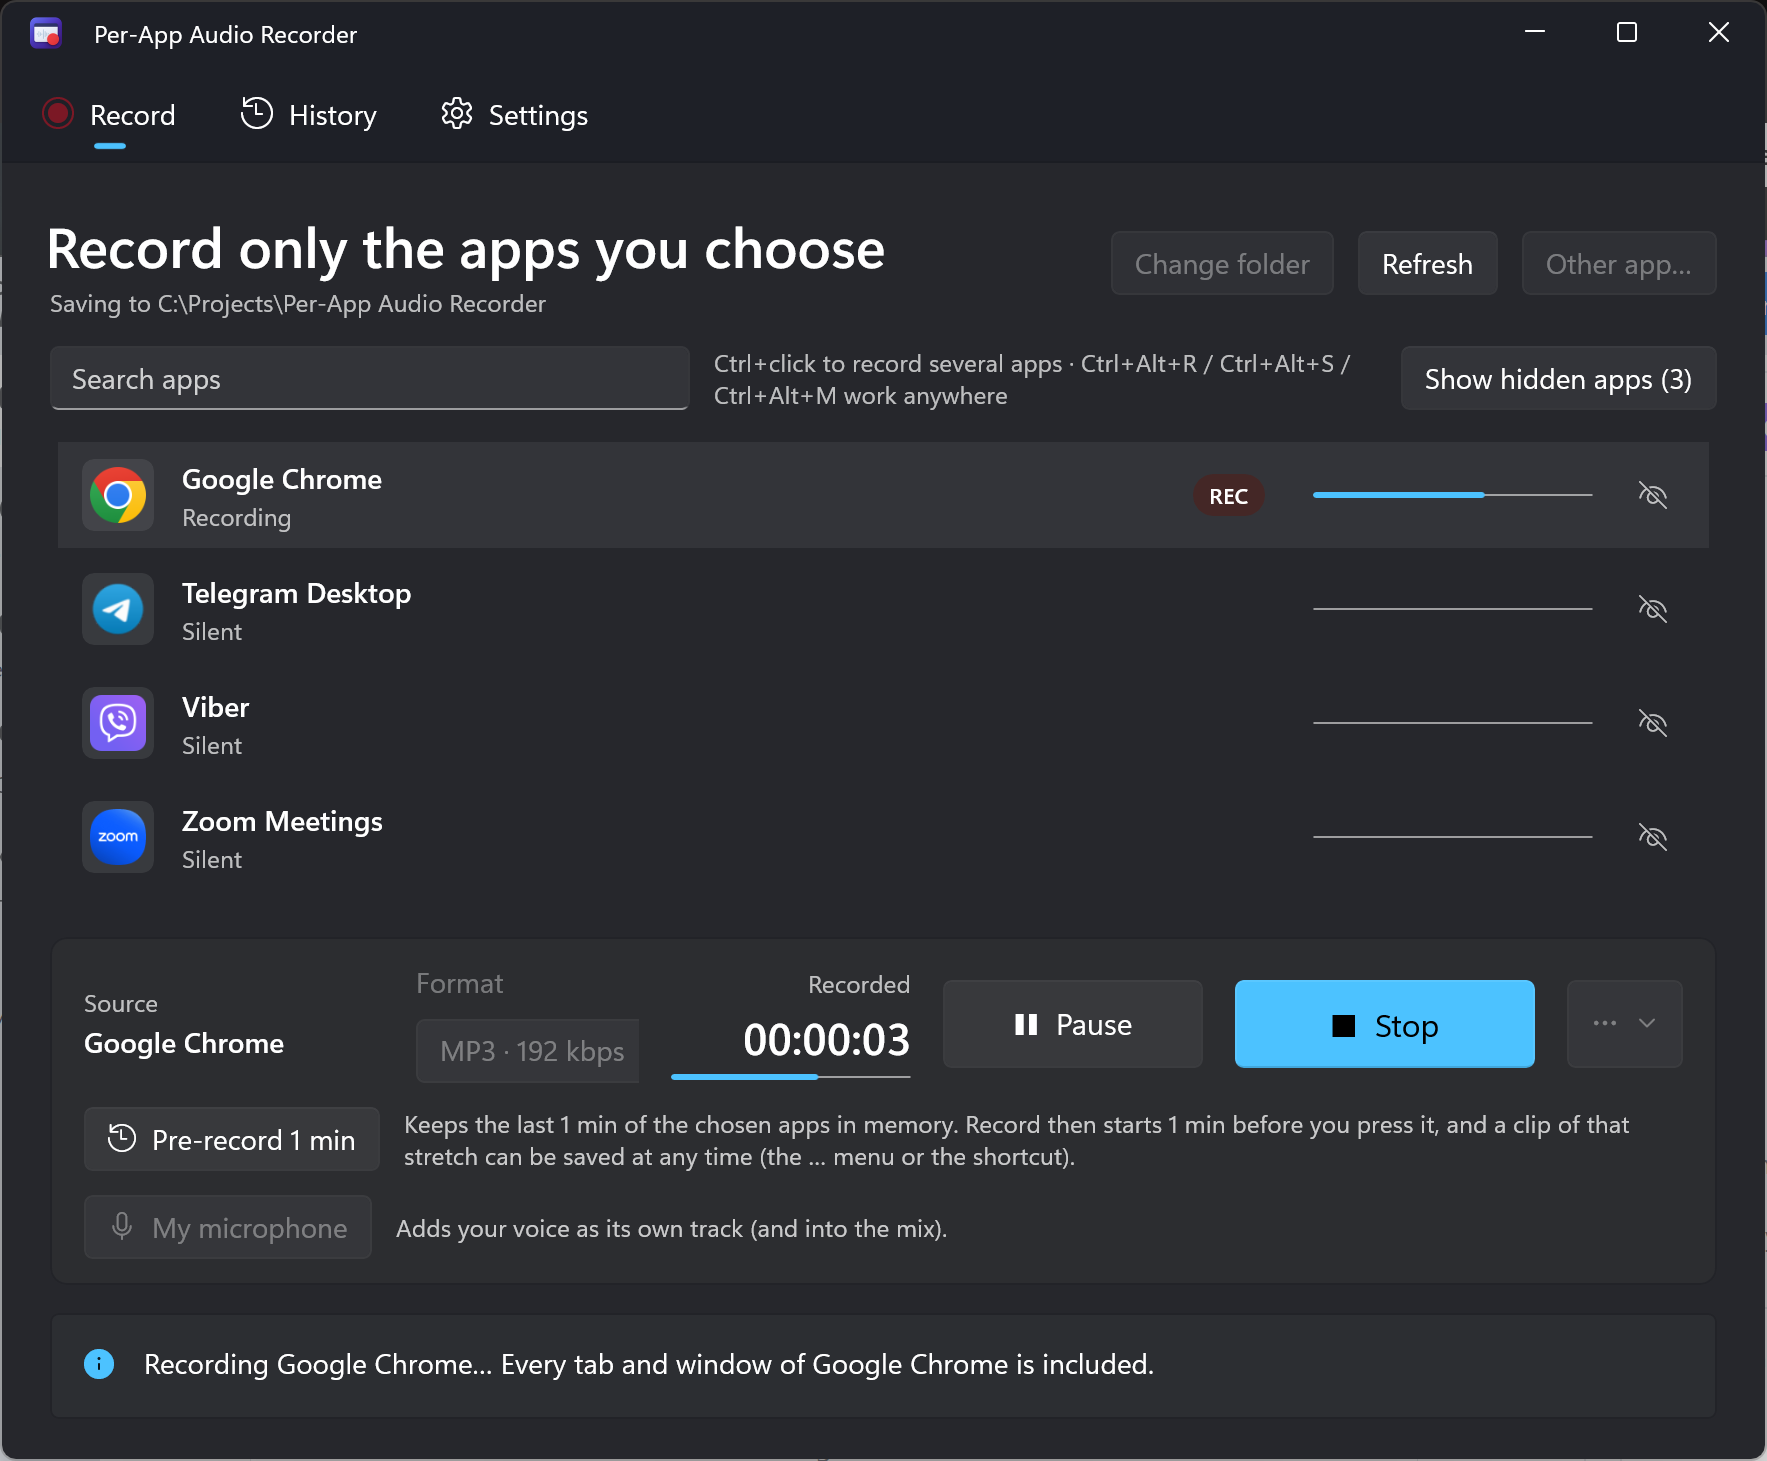Hide Telegram Desktop from the app list

click(1652, 609)
